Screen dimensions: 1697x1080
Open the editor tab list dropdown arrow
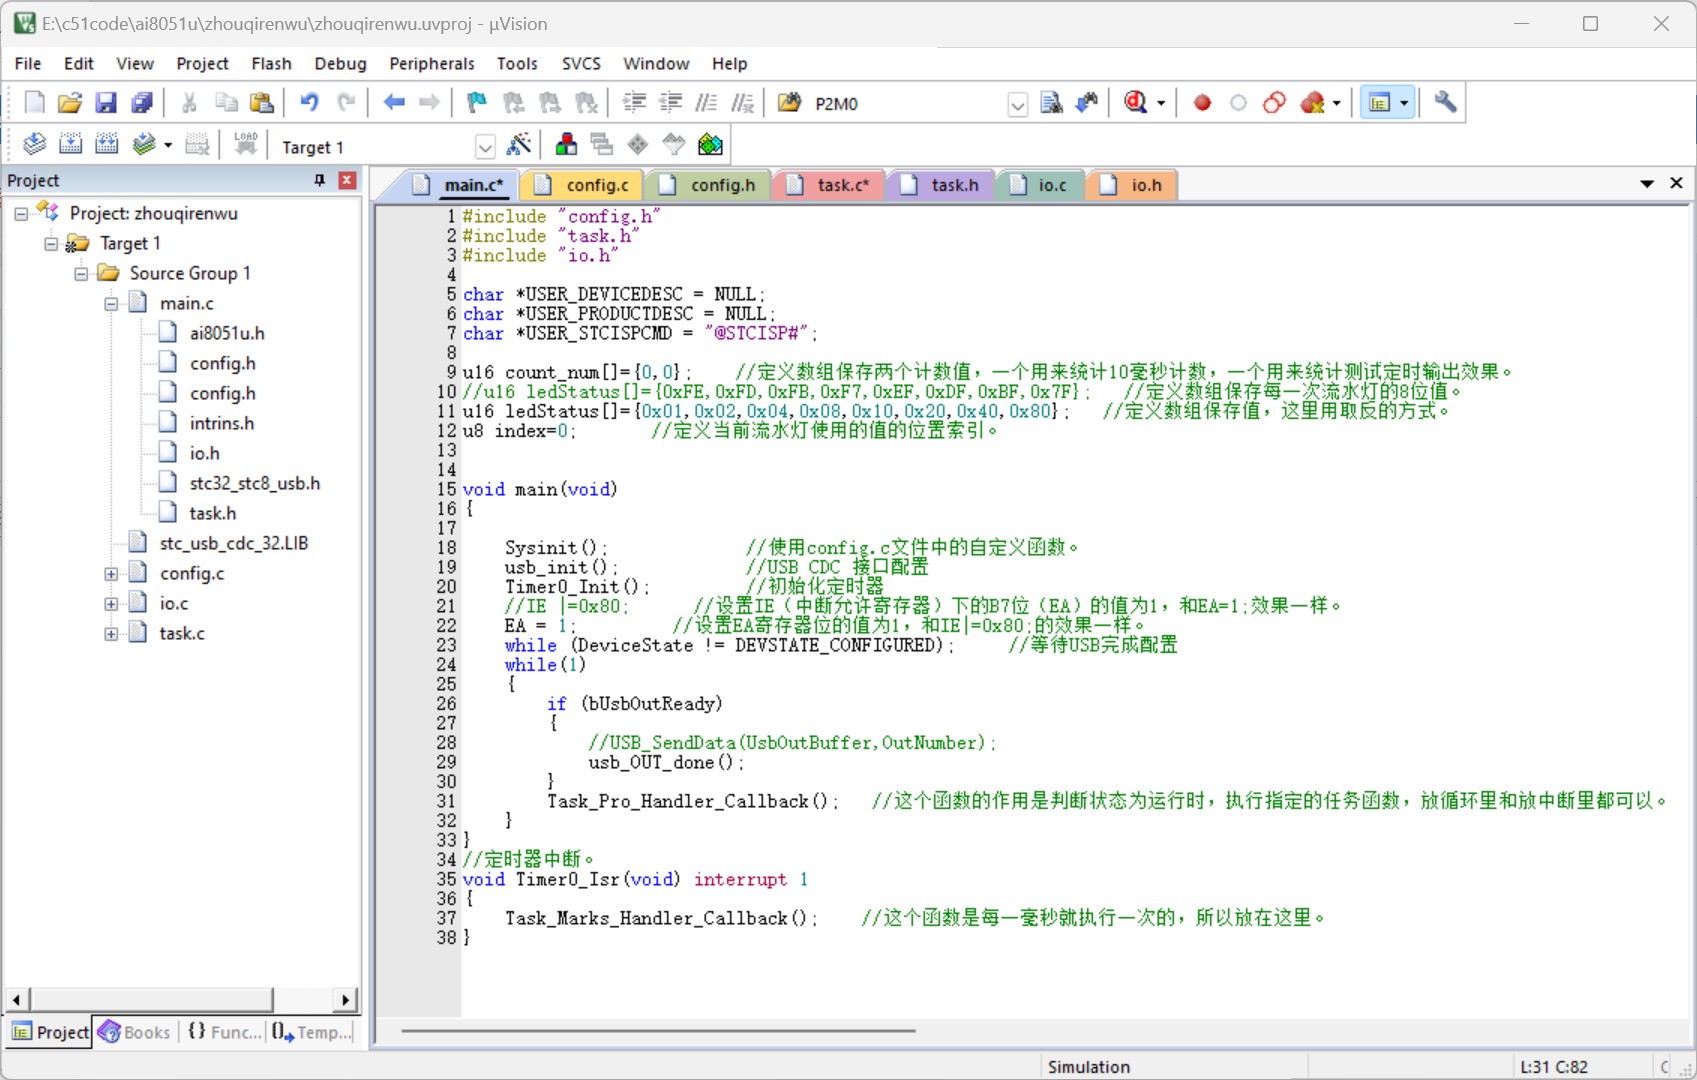[1646, 184]
